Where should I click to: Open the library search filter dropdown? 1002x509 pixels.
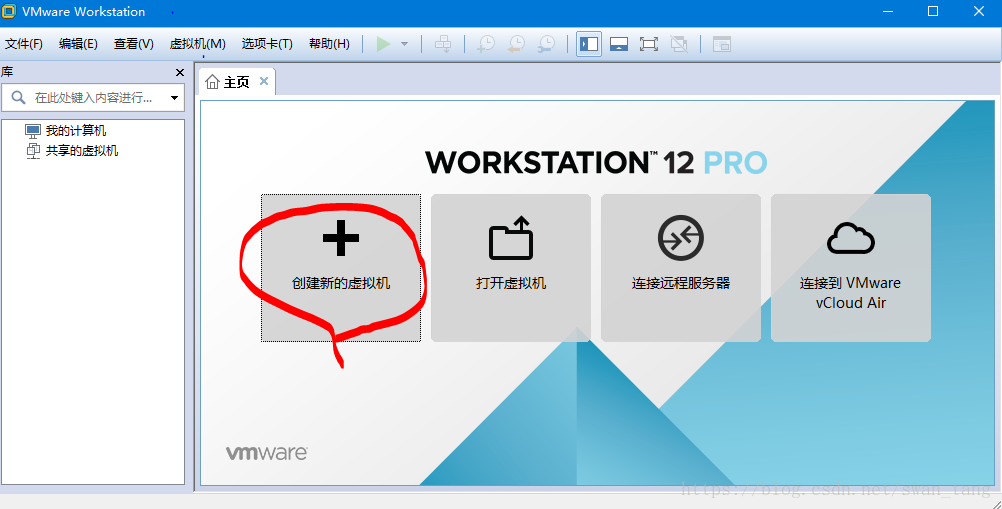tap(174, 98)
